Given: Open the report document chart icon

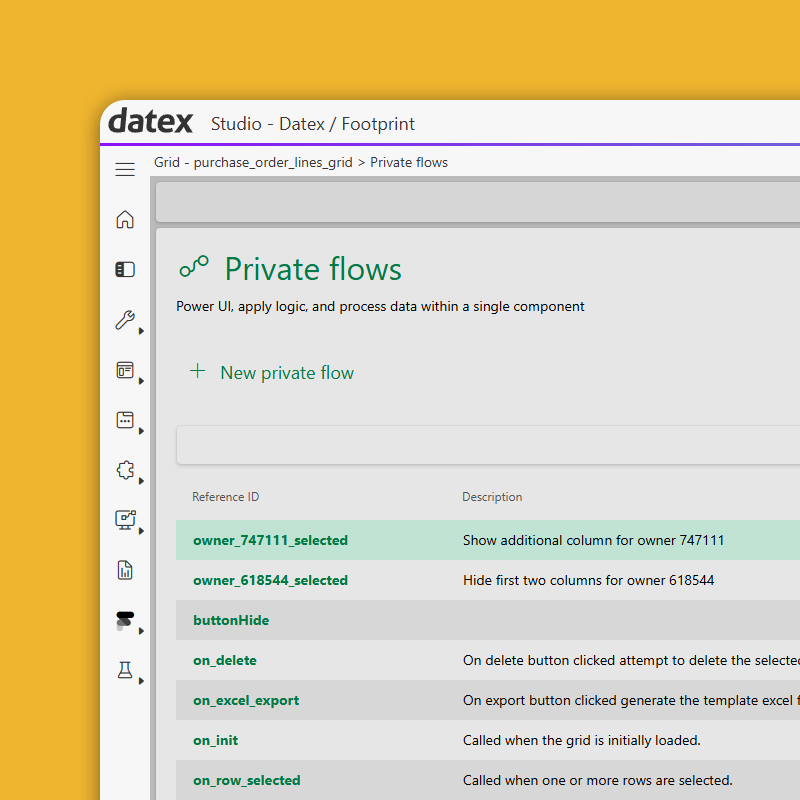Looking at the screenshot, I should (x=125, y=570).
